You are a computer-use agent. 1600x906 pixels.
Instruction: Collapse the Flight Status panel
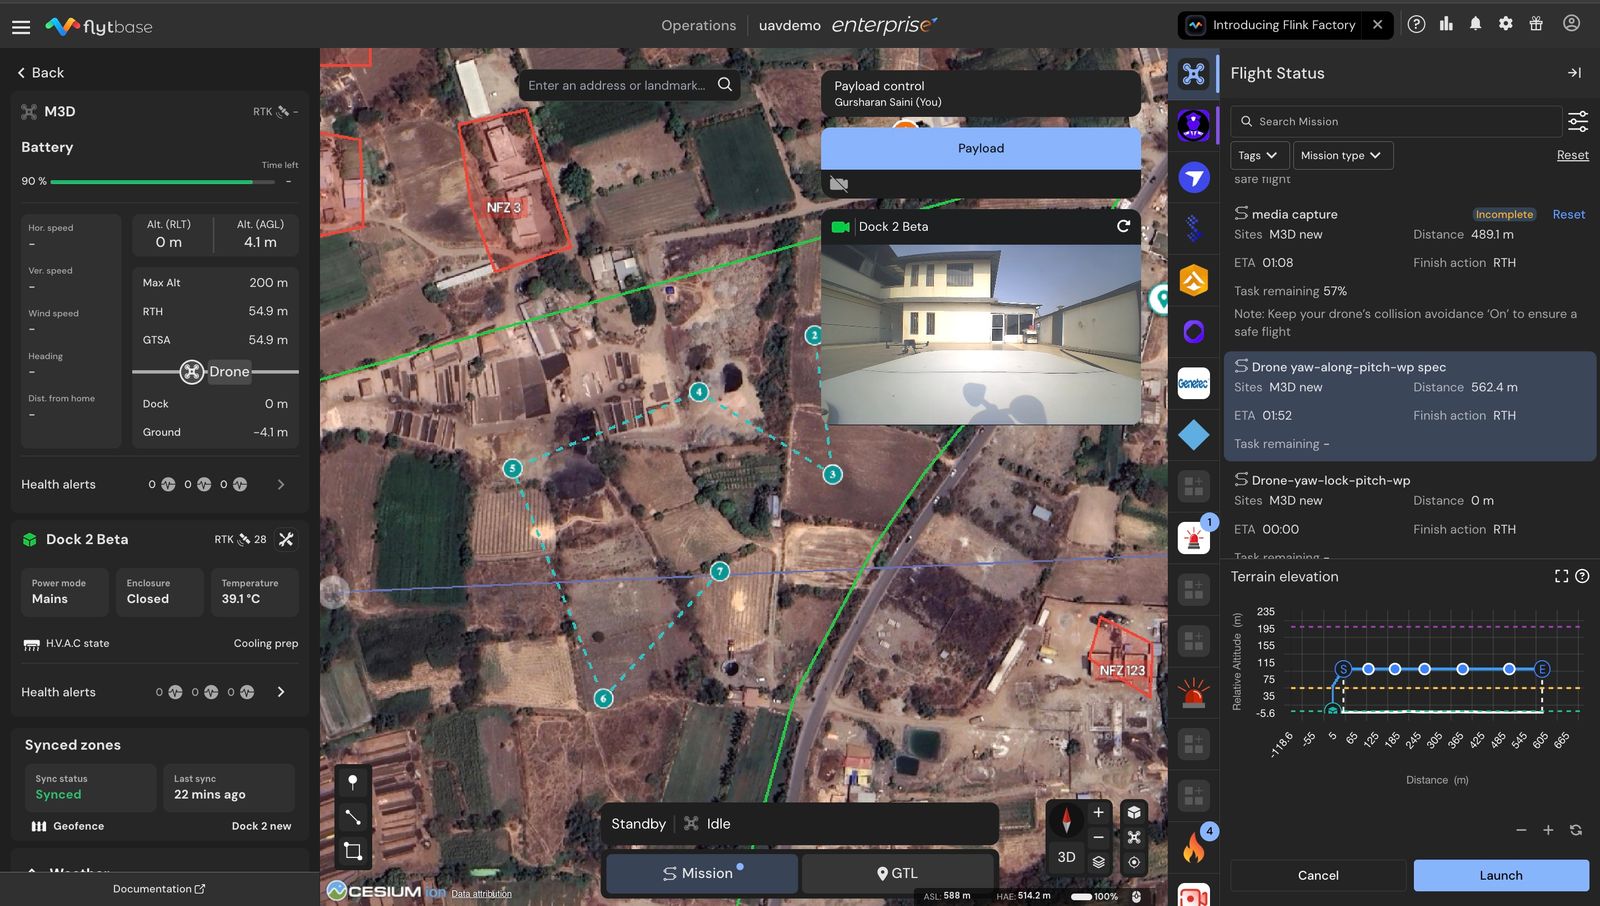(x=1574, y=73)
